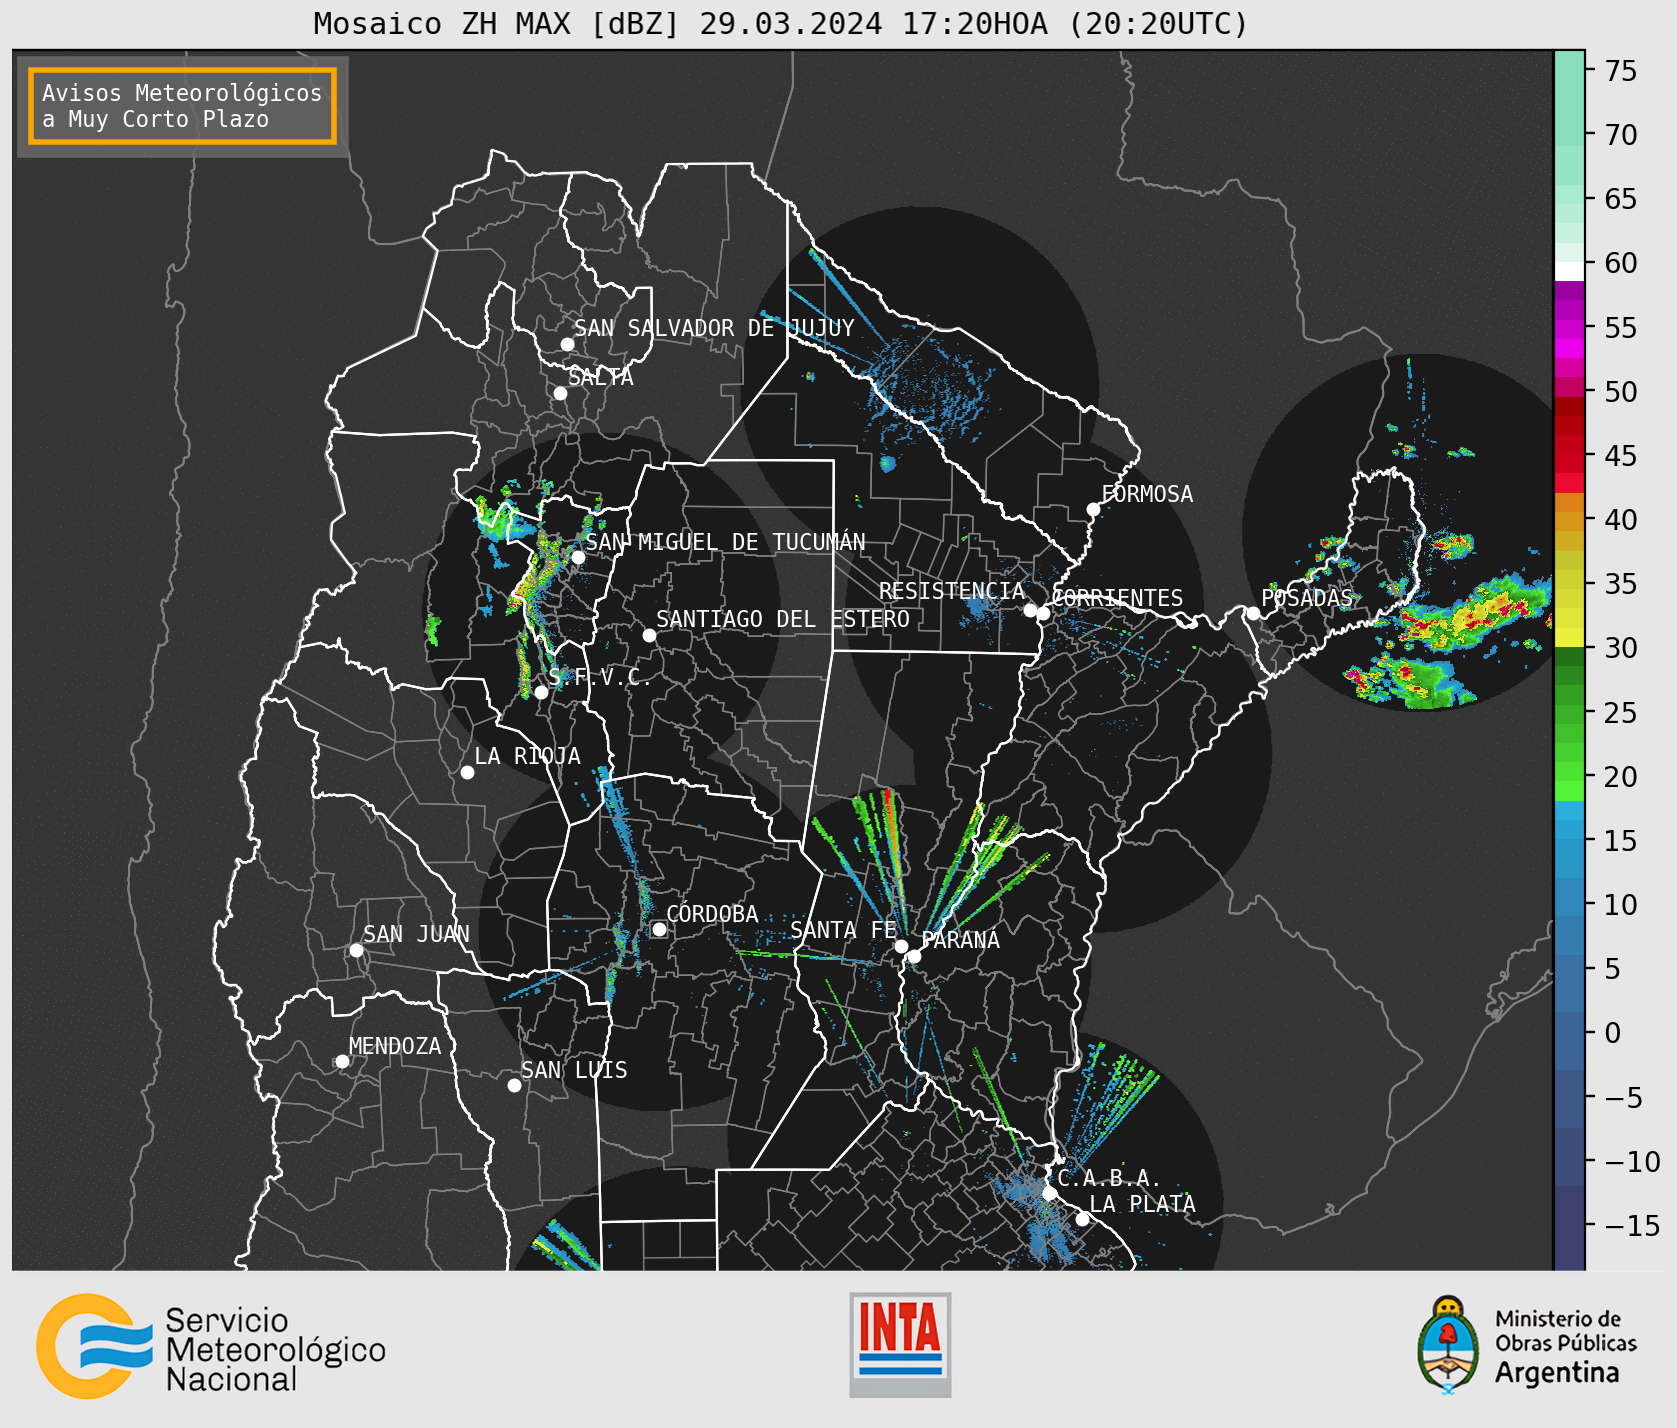Viewport: 1677px width, 1428px height.
Task: Select the Santa Fe city marker dot
Action: [x=901, y=946]
